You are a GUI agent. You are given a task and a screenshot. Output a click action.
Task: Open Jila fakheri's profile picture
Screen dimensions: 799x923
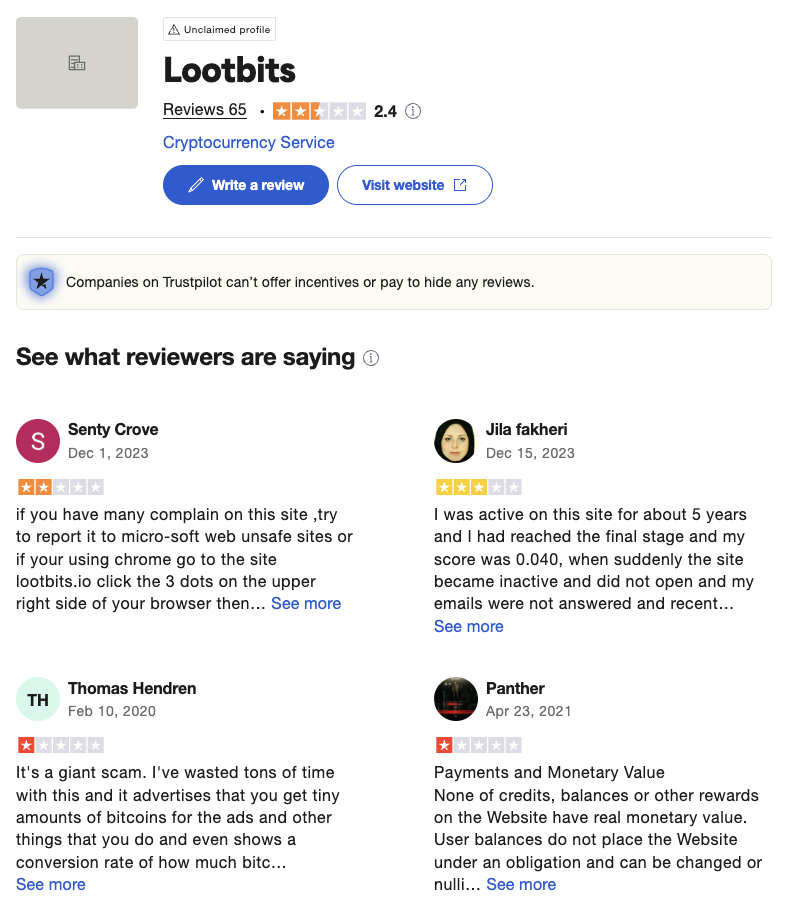click(x=455, y=441)
